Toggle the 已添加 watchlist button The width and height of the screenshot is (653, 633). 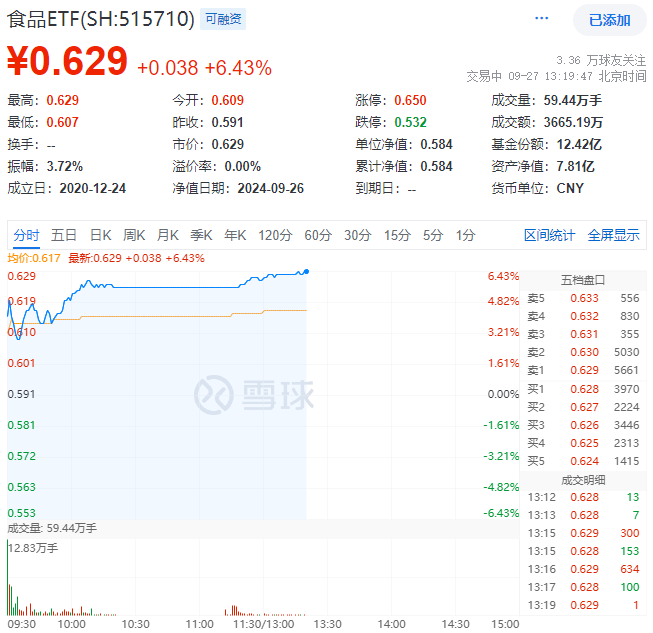tap(609, 20)
